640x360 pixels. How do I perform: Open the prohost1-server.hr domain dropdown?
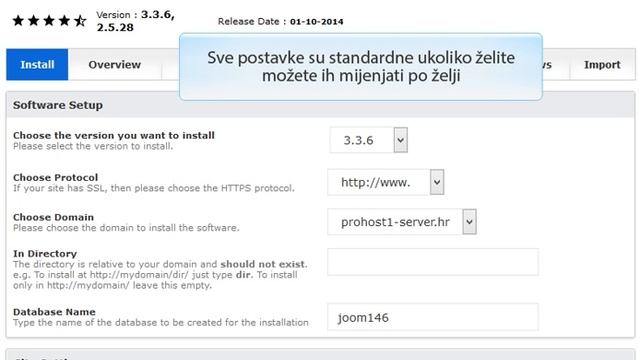(402, 222)
